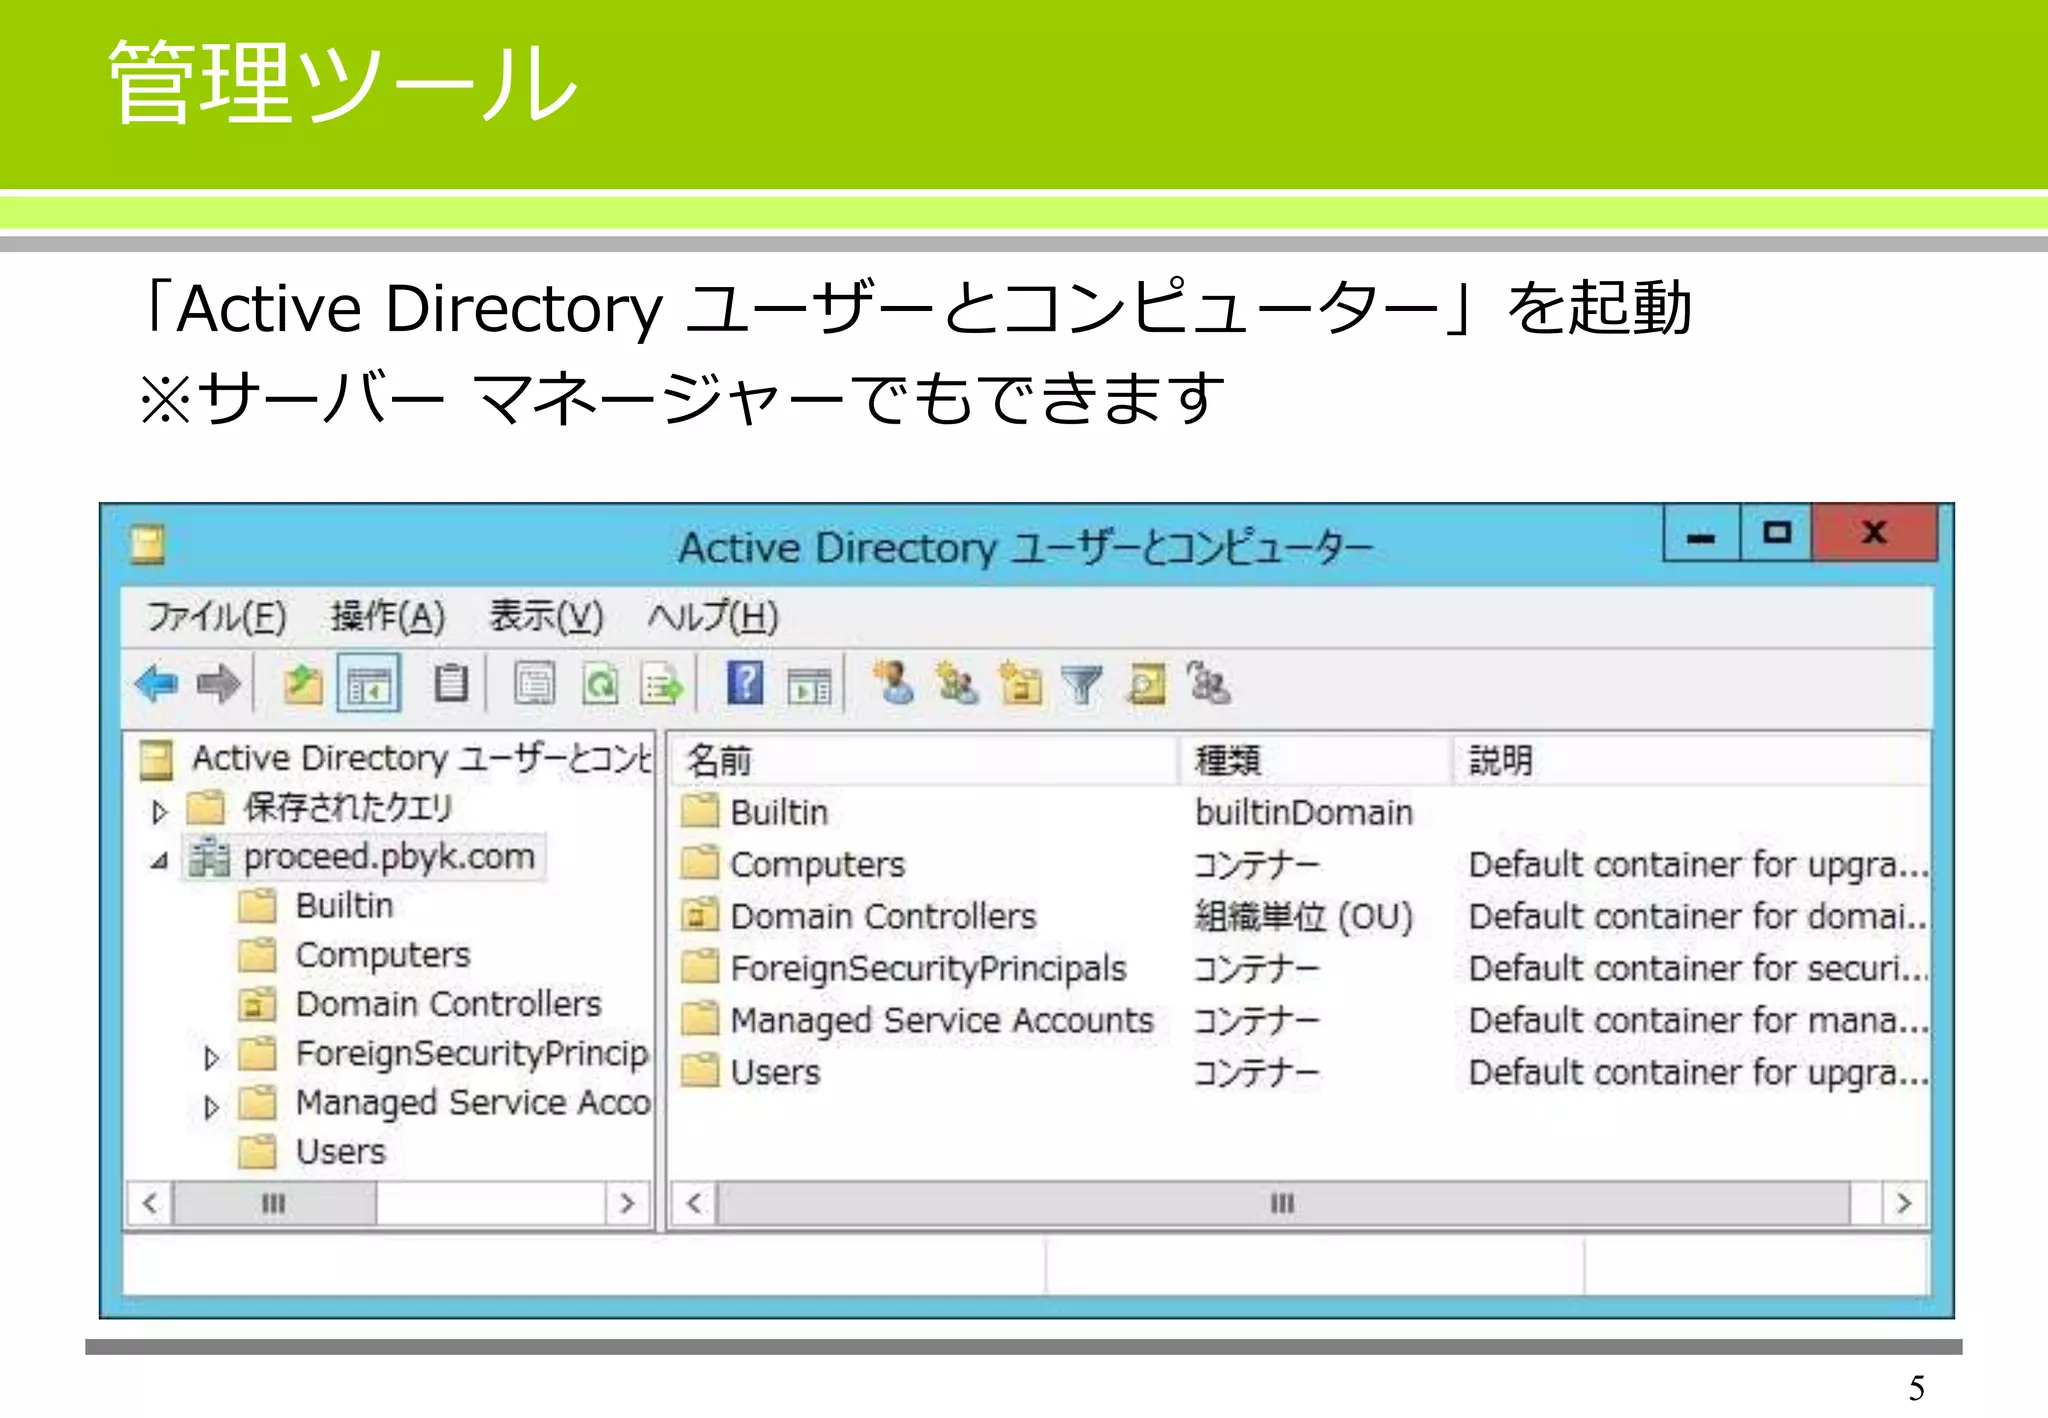Close the Active Directory window
The image size is (2048, 1418).
pyautogui.click(x=1875, y=533)
